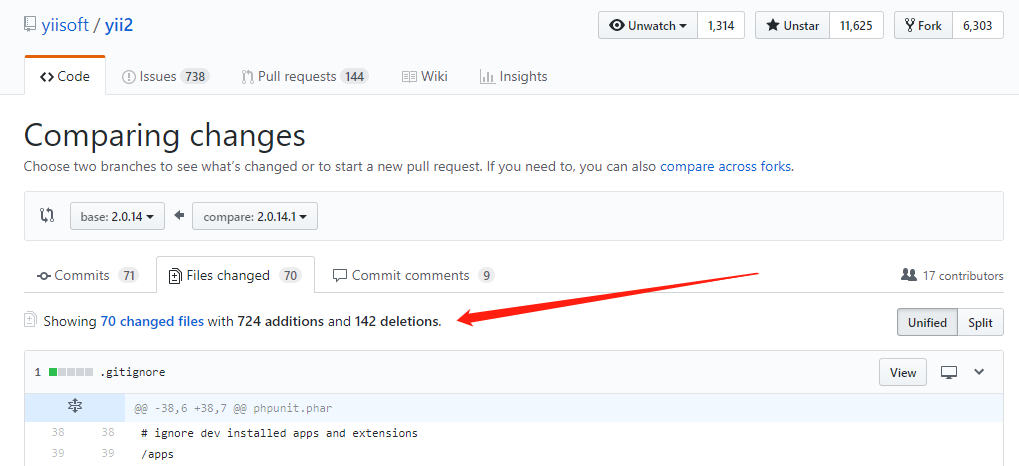Screen dimensions: 1019x466
Task: Click the repository book icon
Action: 30,25
